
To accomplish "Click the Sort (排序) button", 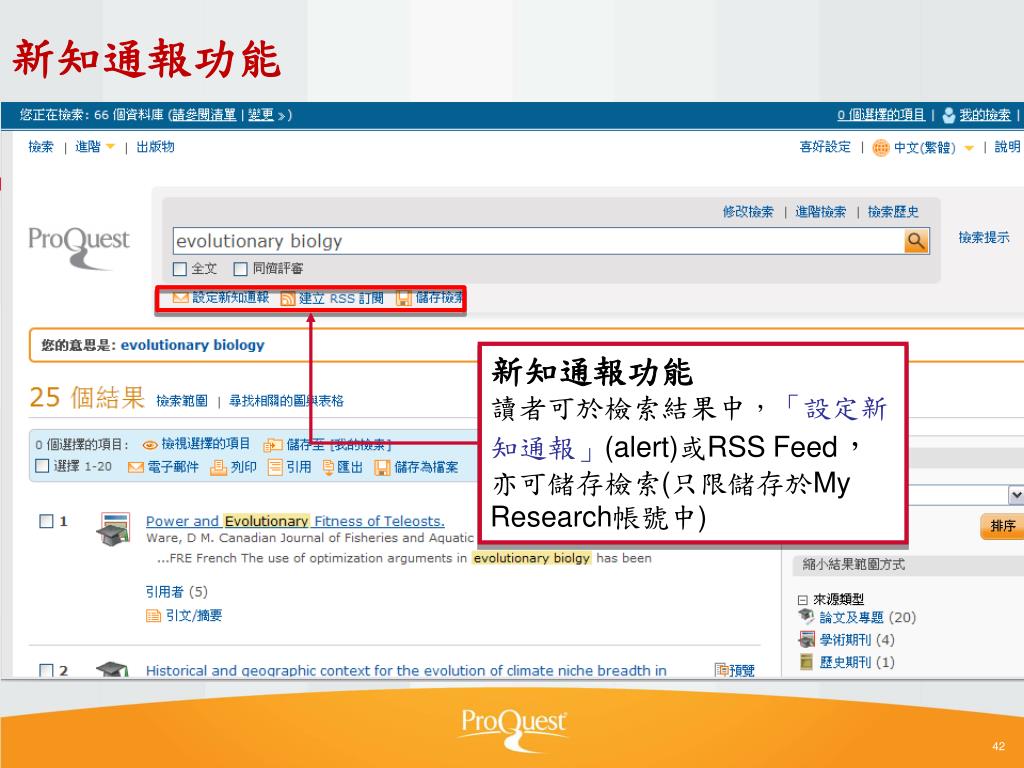I will tap(1002, 526).
